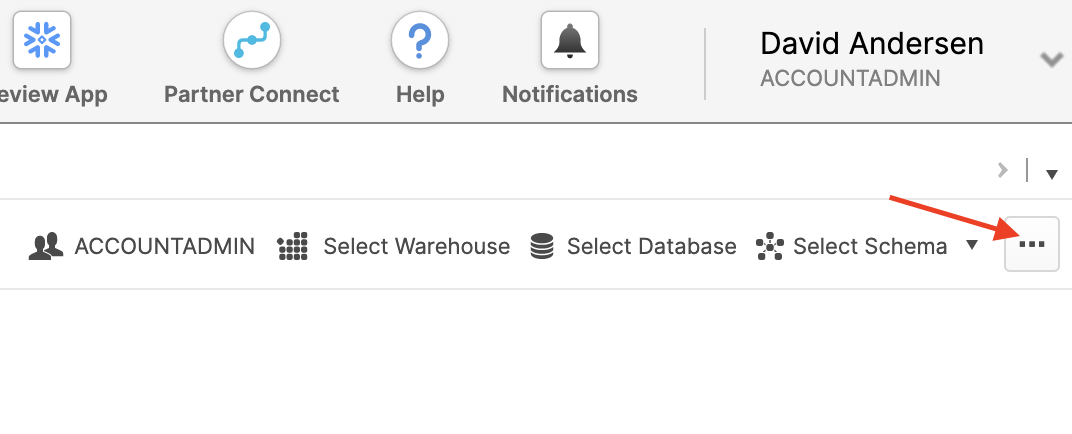Choose the Select Schema option

869,246
